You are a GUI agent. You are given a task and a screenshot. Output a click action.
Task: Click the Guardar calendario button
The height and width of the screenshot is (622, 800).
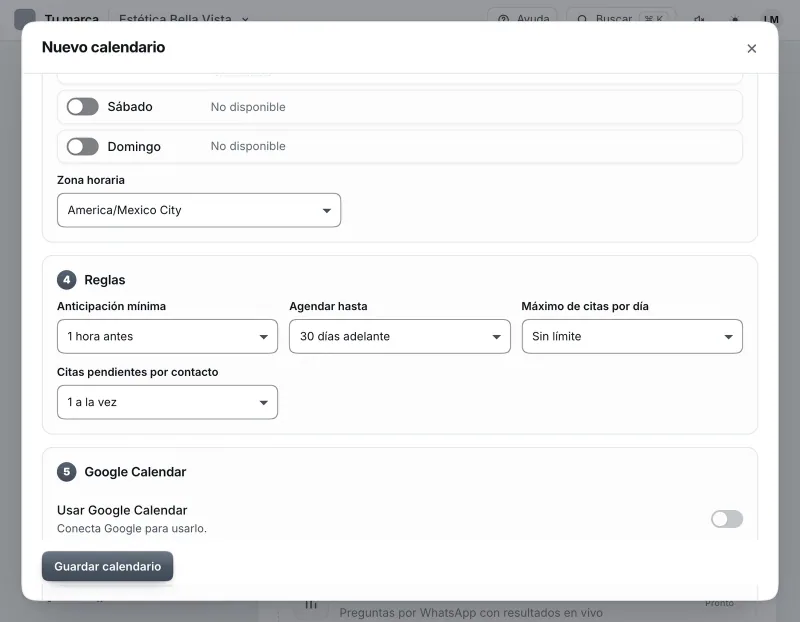tap(108, 566)
